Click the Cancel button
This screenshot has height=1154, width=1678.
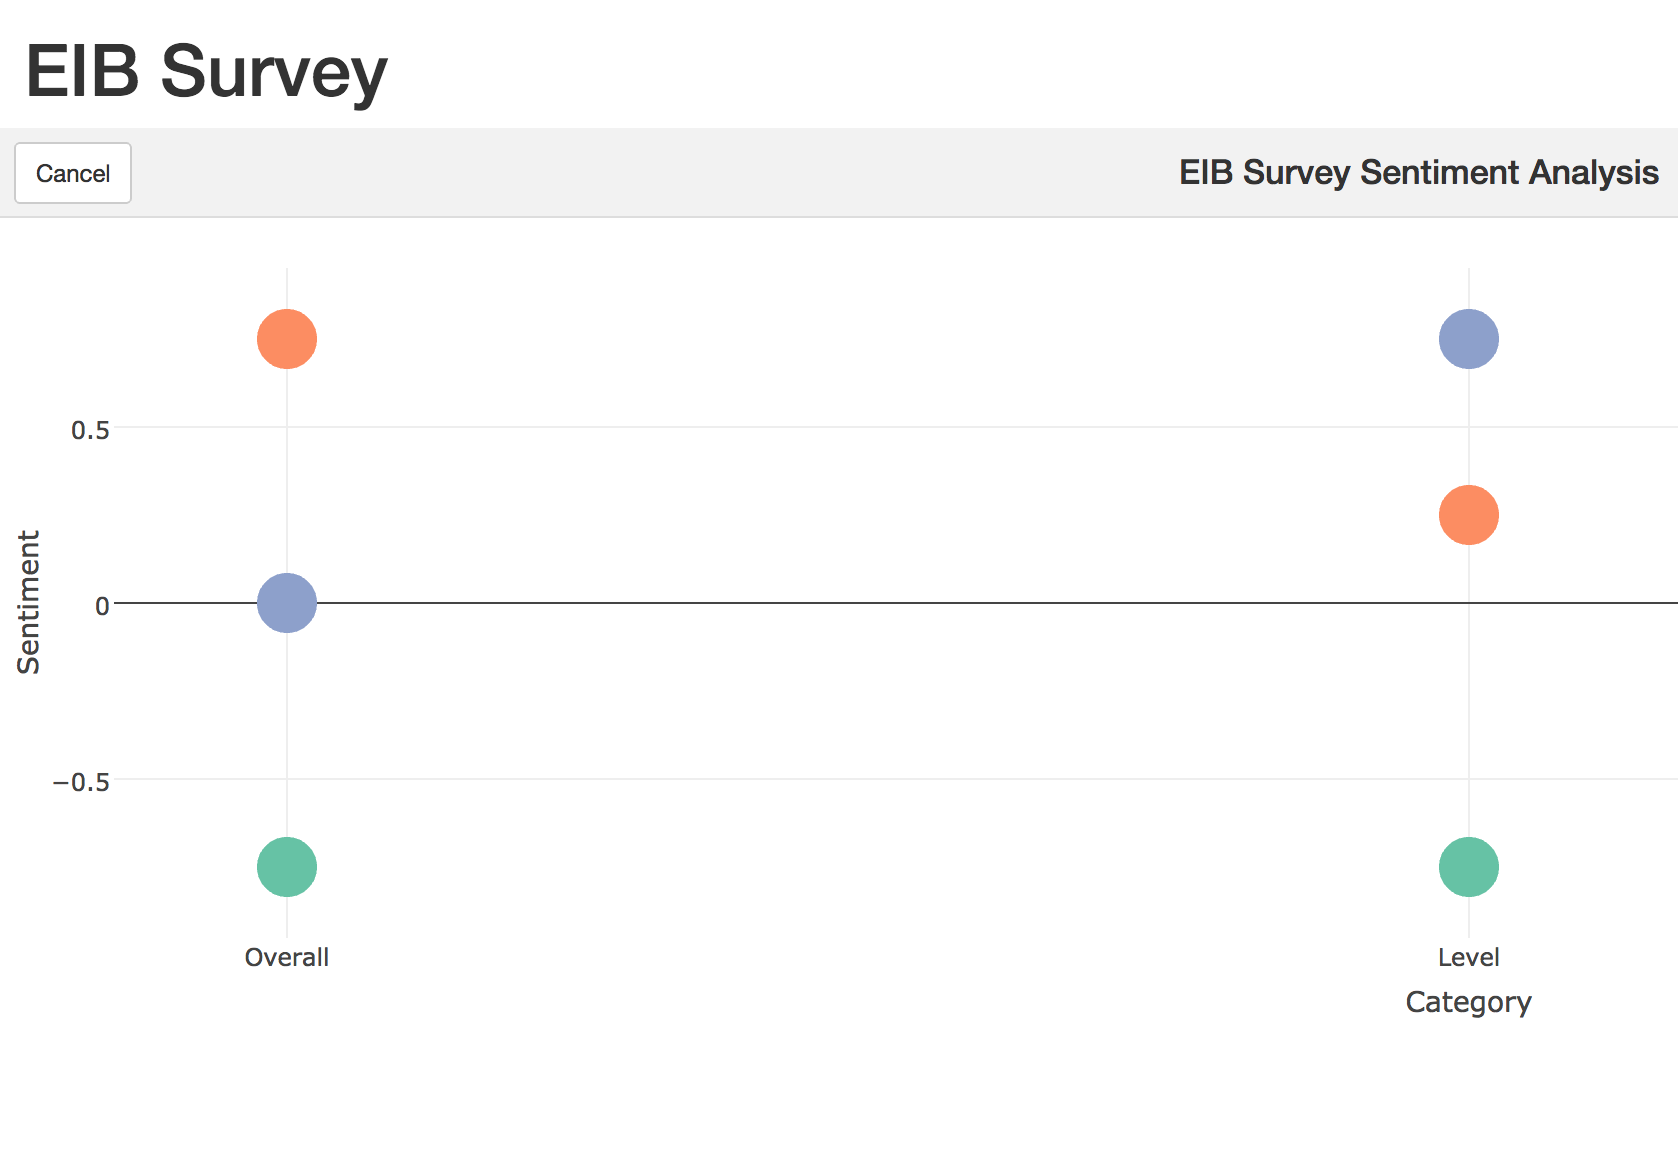[73, 173]
